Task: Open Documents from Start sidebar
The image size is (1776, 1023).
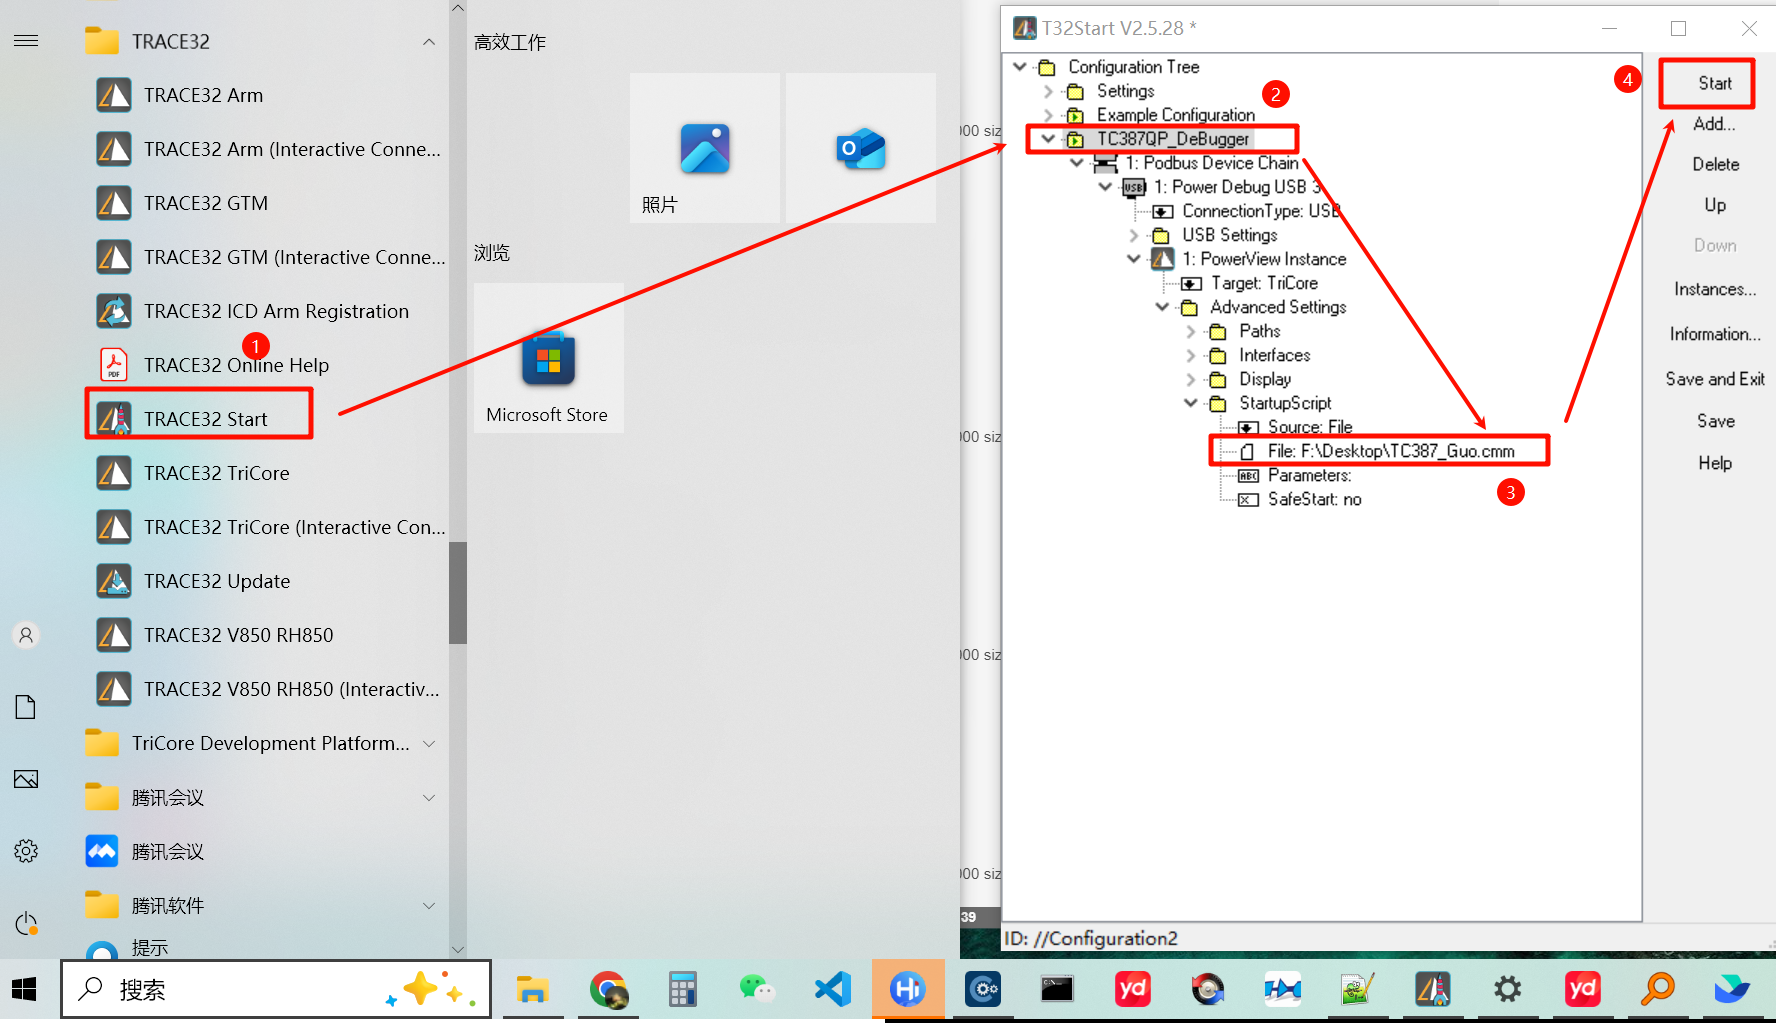Action: pyautogui.click(x=26, y=707)
